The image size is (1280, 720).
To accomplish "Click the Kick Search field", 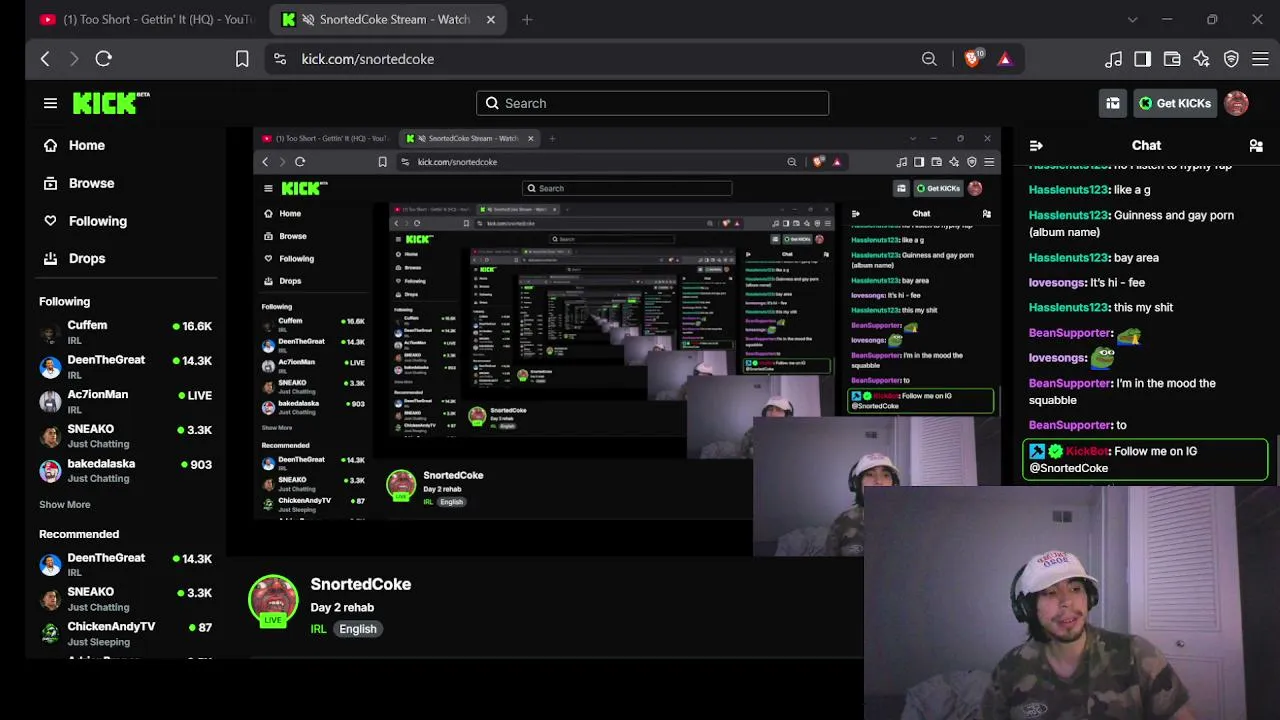I will click(652, 103).
